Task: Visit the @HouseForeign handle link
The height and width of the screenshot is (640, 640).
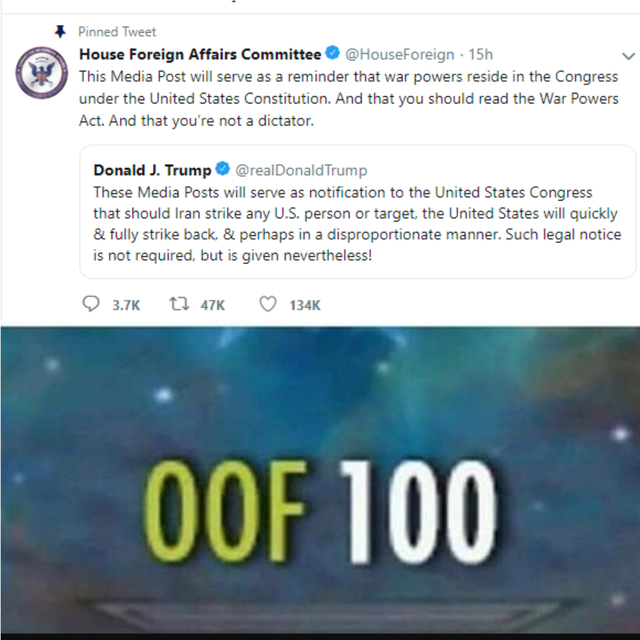Action: pyautogui.click(x=400, y=54)
